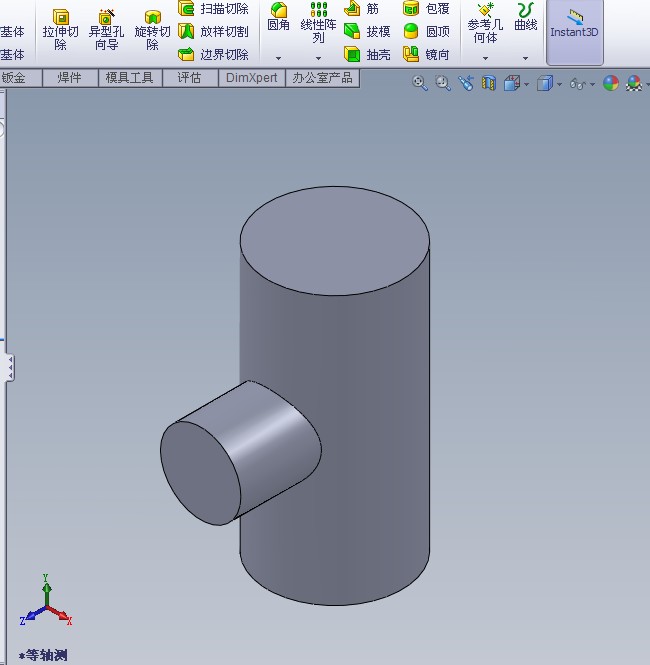This screenshot has width=650, height=665.
Task: Apply the 圆角 fillet tool
Action: click(x=279, y=17)
